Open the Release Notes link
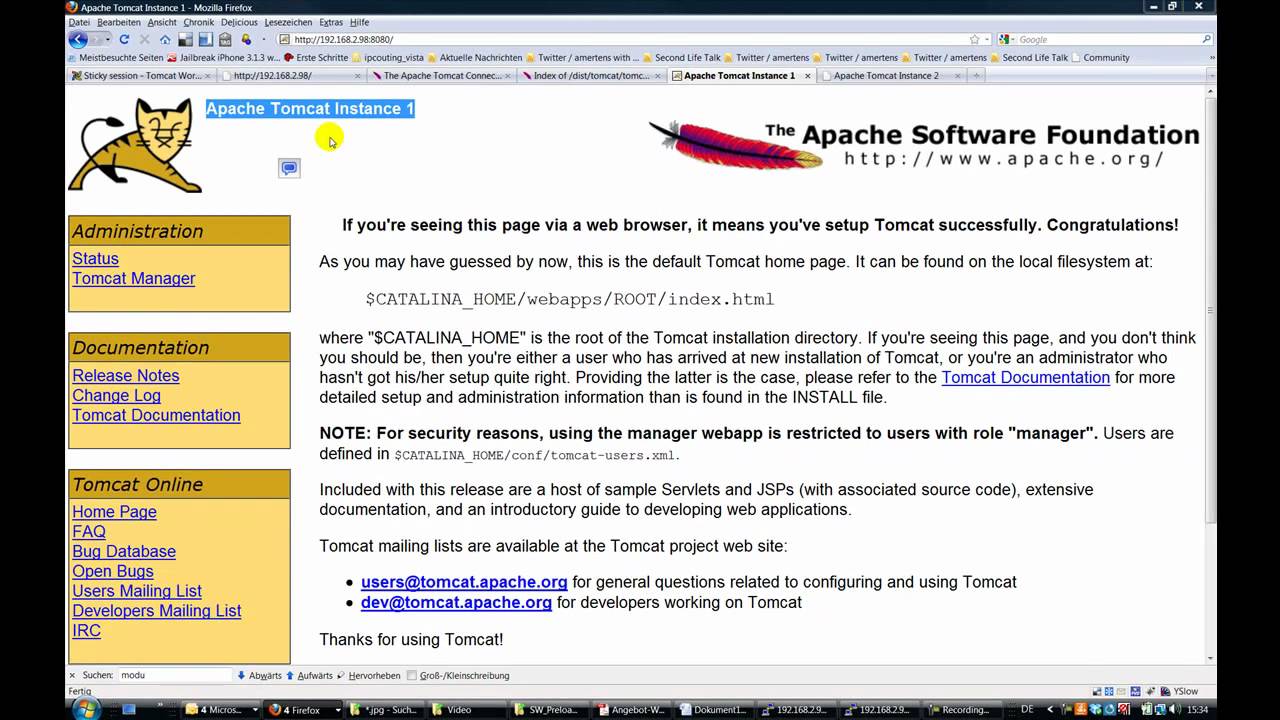The width and height of the screenshot is (1280, 720). tap(126, 376)
